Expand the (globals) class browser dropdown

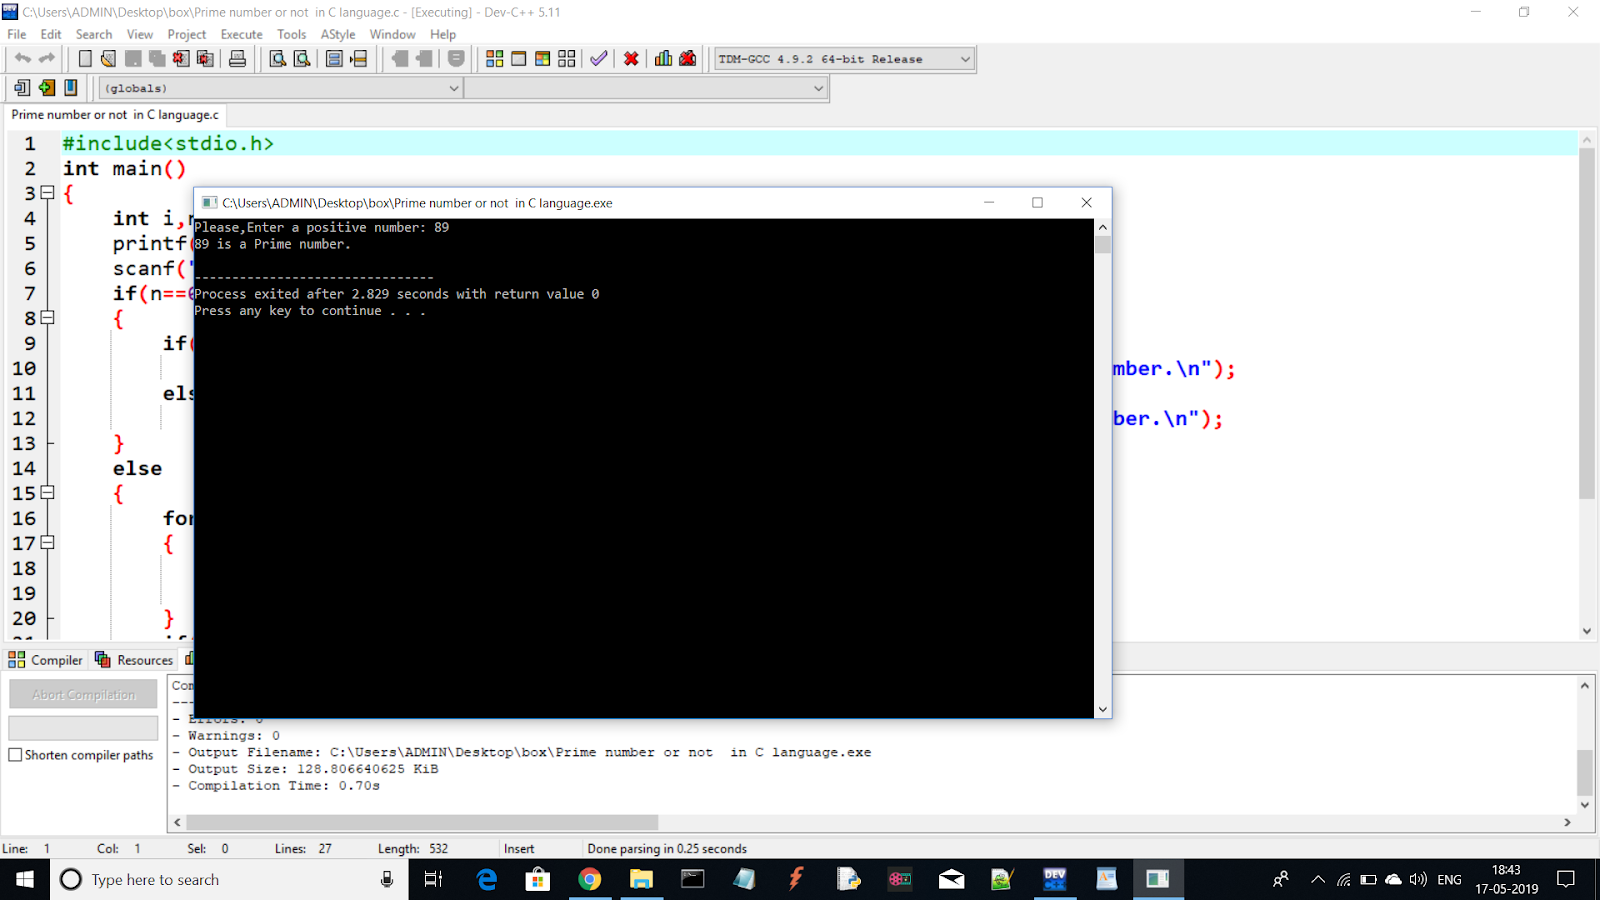click(x=454, y=88)
